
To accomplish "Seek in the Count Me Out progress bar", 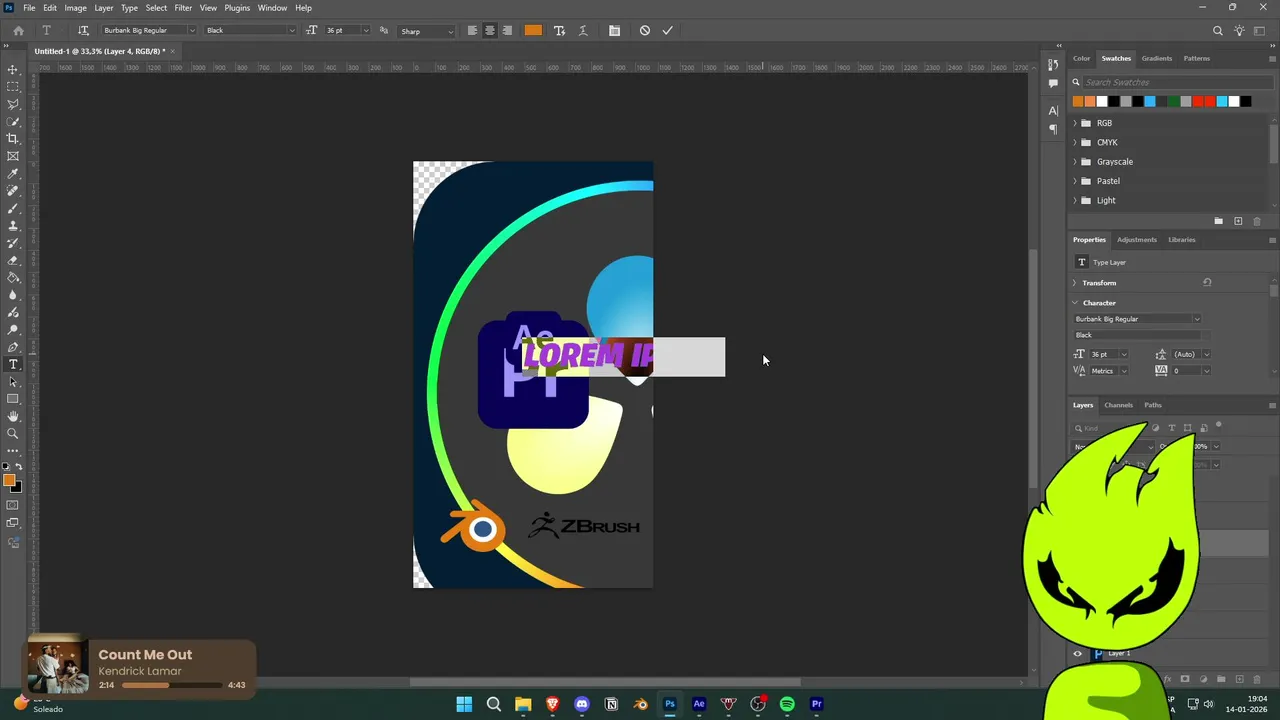I will click(171, 685).
